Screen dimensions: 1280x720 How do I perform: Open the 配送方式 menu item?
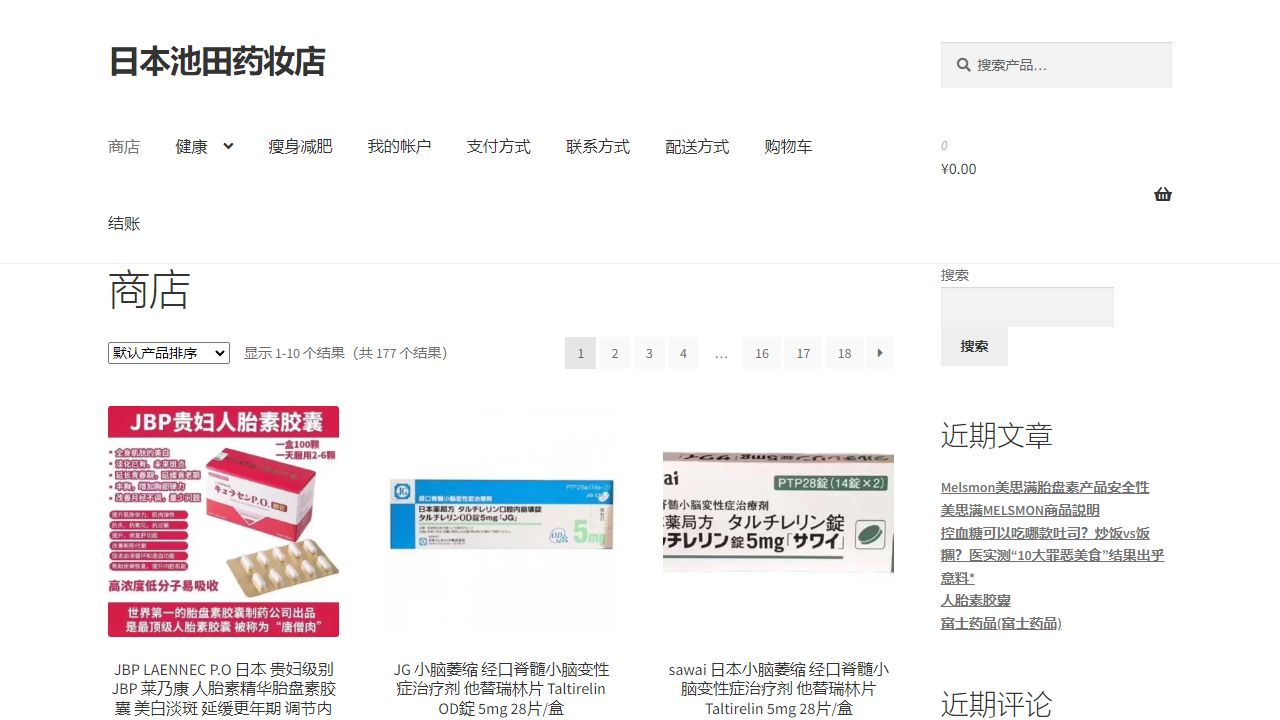click(697, 147)
